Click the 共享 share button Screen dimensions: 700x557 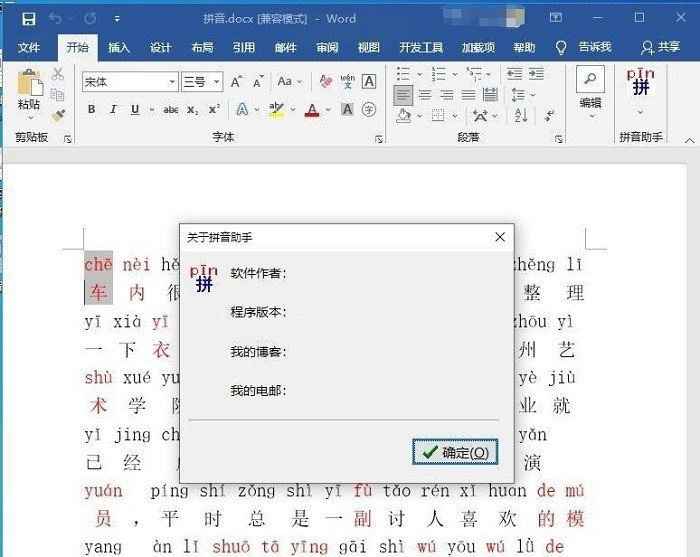coord(661,47)
